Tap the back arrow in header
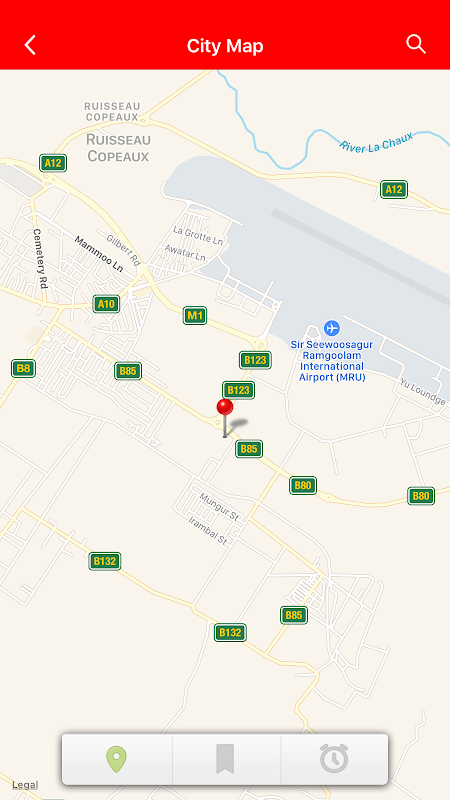This screenshot has width=450, height=800. [x=30, y=45]
